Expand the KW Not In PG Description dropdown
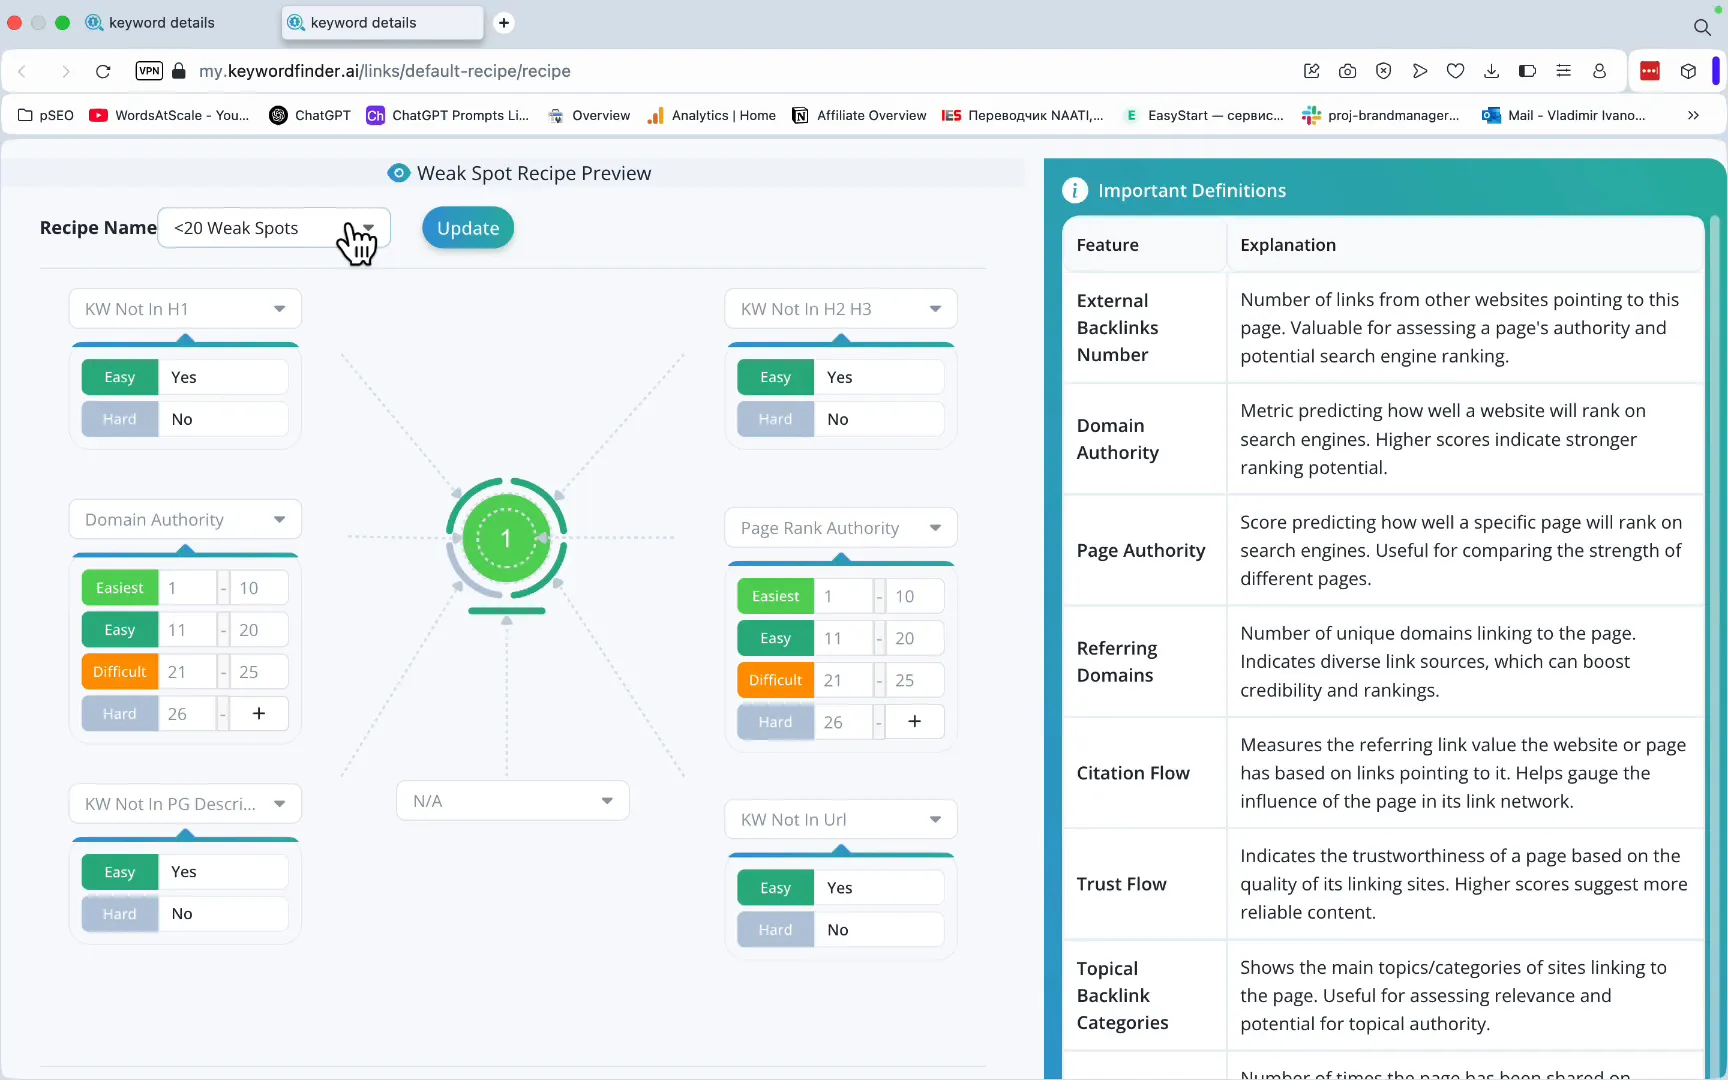Viewport: 1728px width, 1080px height. click(x=185, y=804)
